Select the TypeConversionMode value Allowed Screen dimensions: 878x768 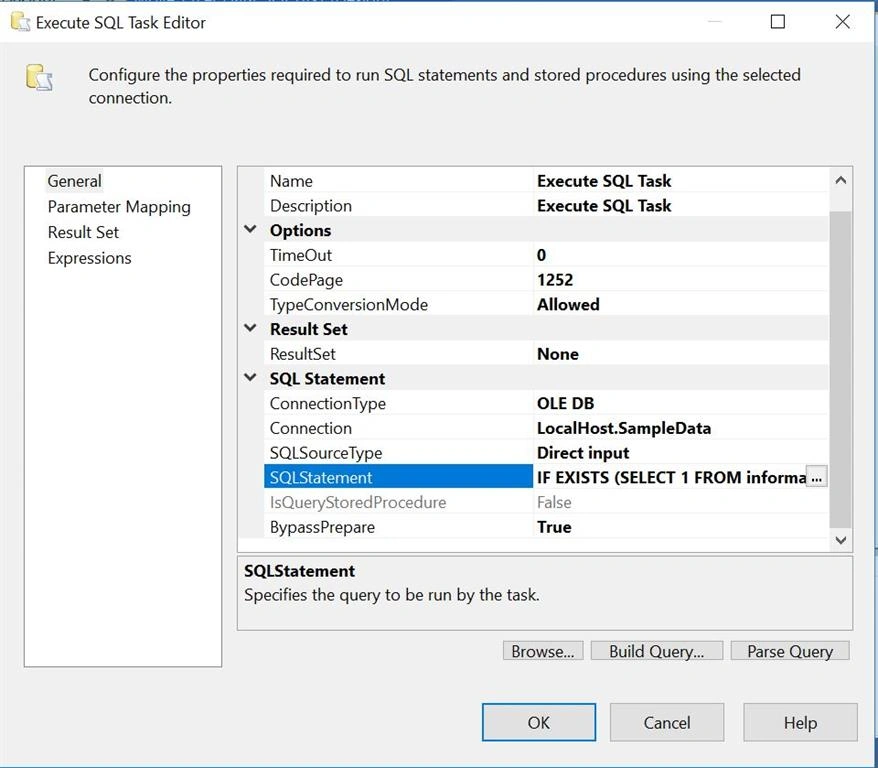click(x=680, y=304)
